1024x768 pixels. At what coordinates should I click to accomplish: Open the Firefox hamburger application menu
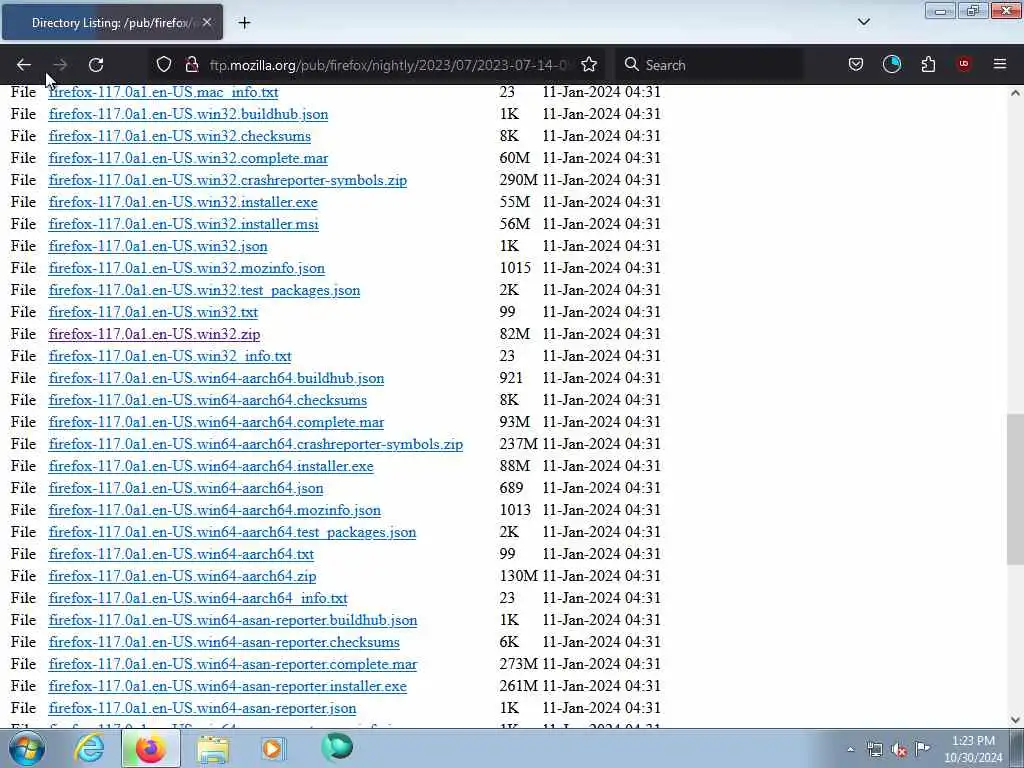(1000, 64)
